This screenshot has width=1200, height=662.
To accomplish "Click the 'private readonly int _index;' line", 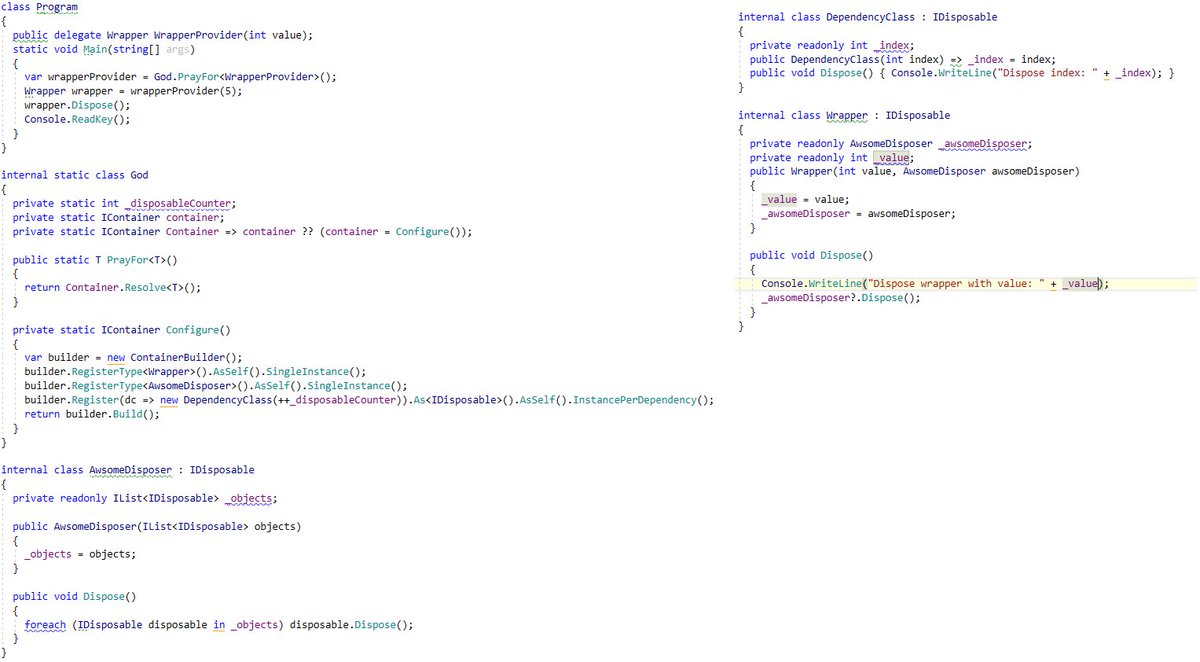I will pos(832,45).
